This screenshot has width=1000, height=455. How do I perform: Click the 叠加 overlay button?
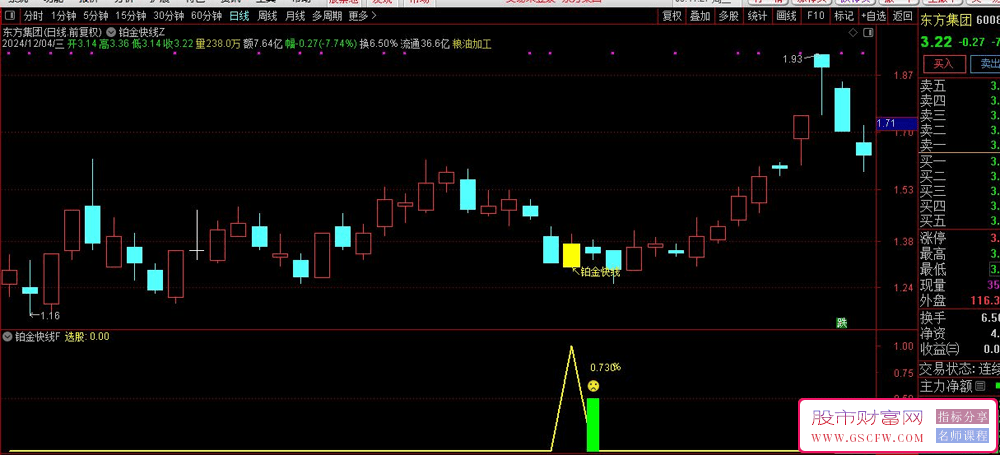coord(700,16)
